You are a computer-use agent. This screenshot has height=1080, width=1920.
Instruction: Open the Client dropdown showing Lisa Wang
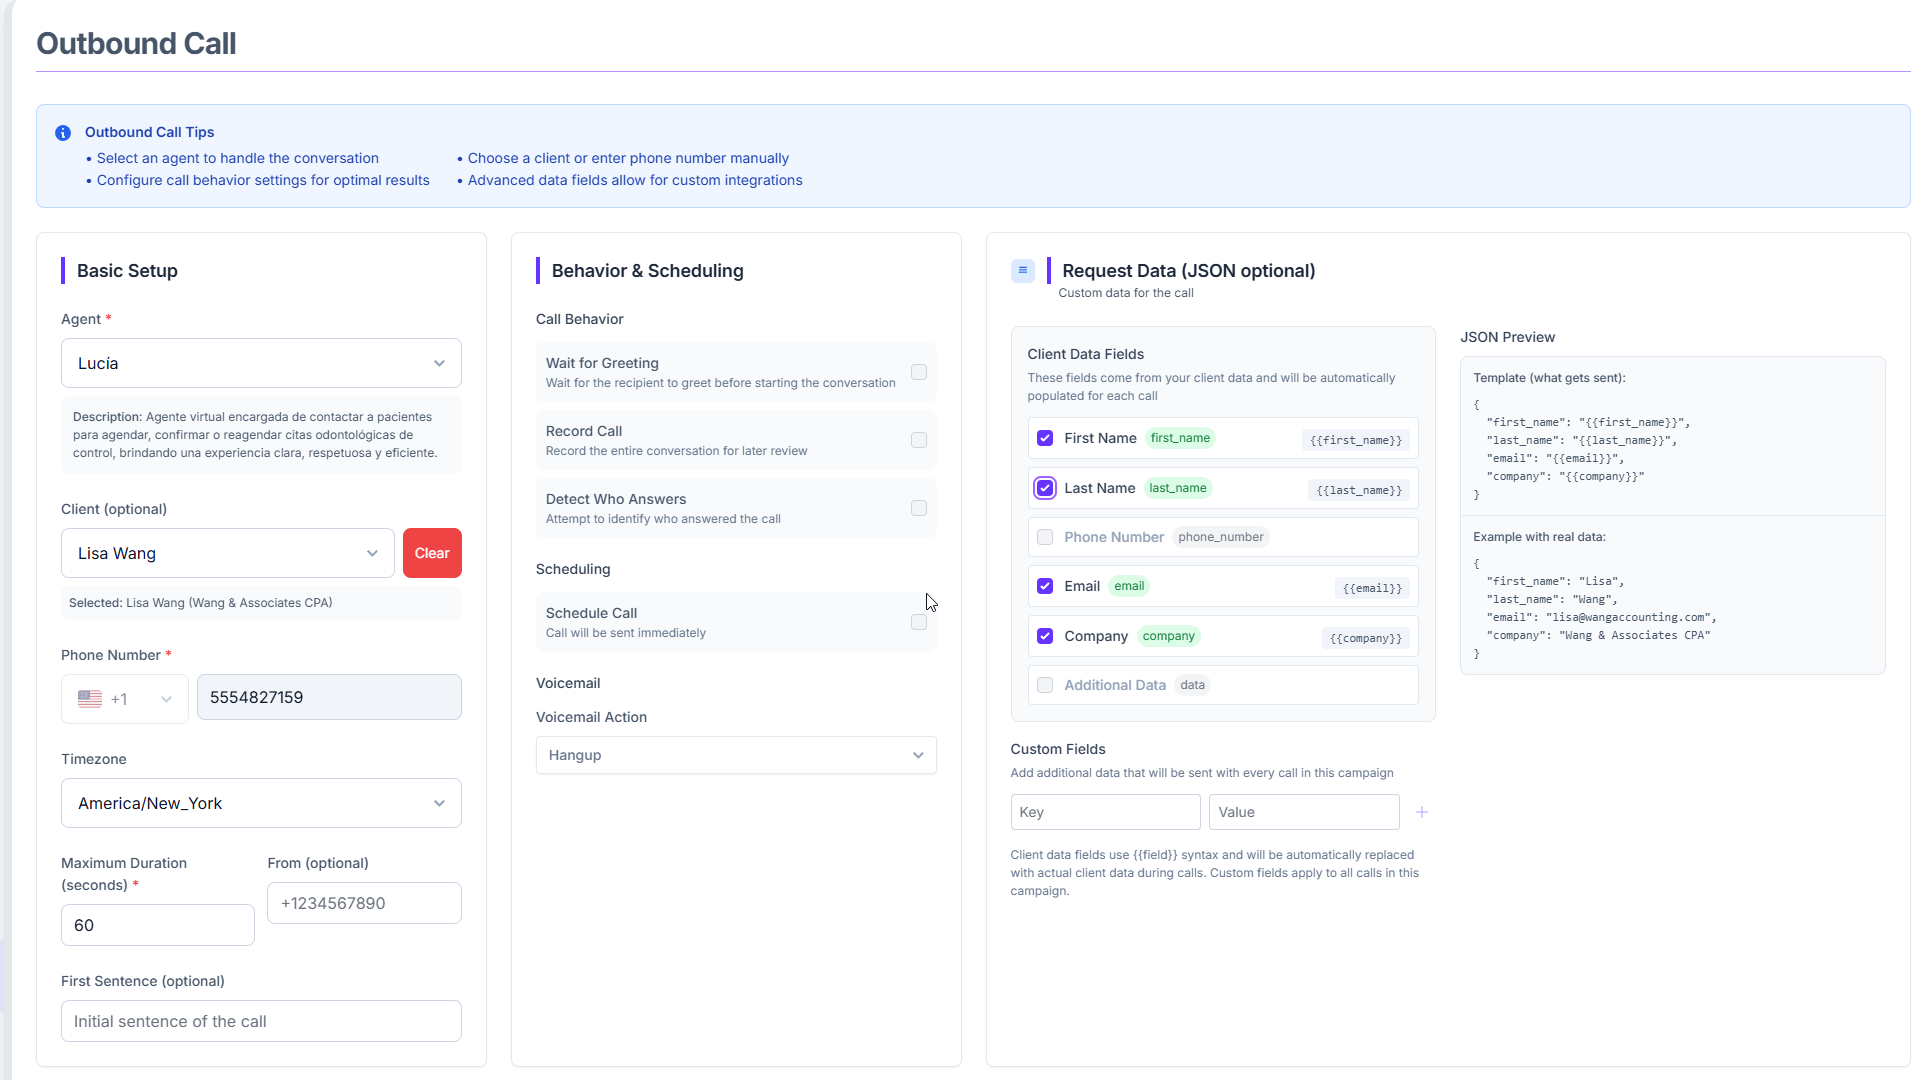pos(228,553)
